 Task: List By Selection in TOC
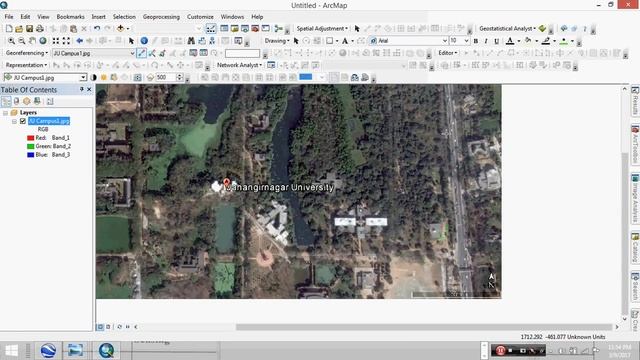(38, 101)
